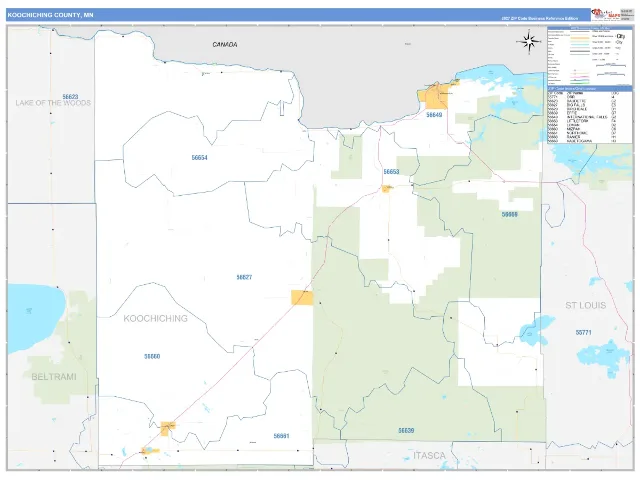The width and height of the screenshot is (640, 480).
Task: Click the KOOCHICHING county name
Action: 156,318
